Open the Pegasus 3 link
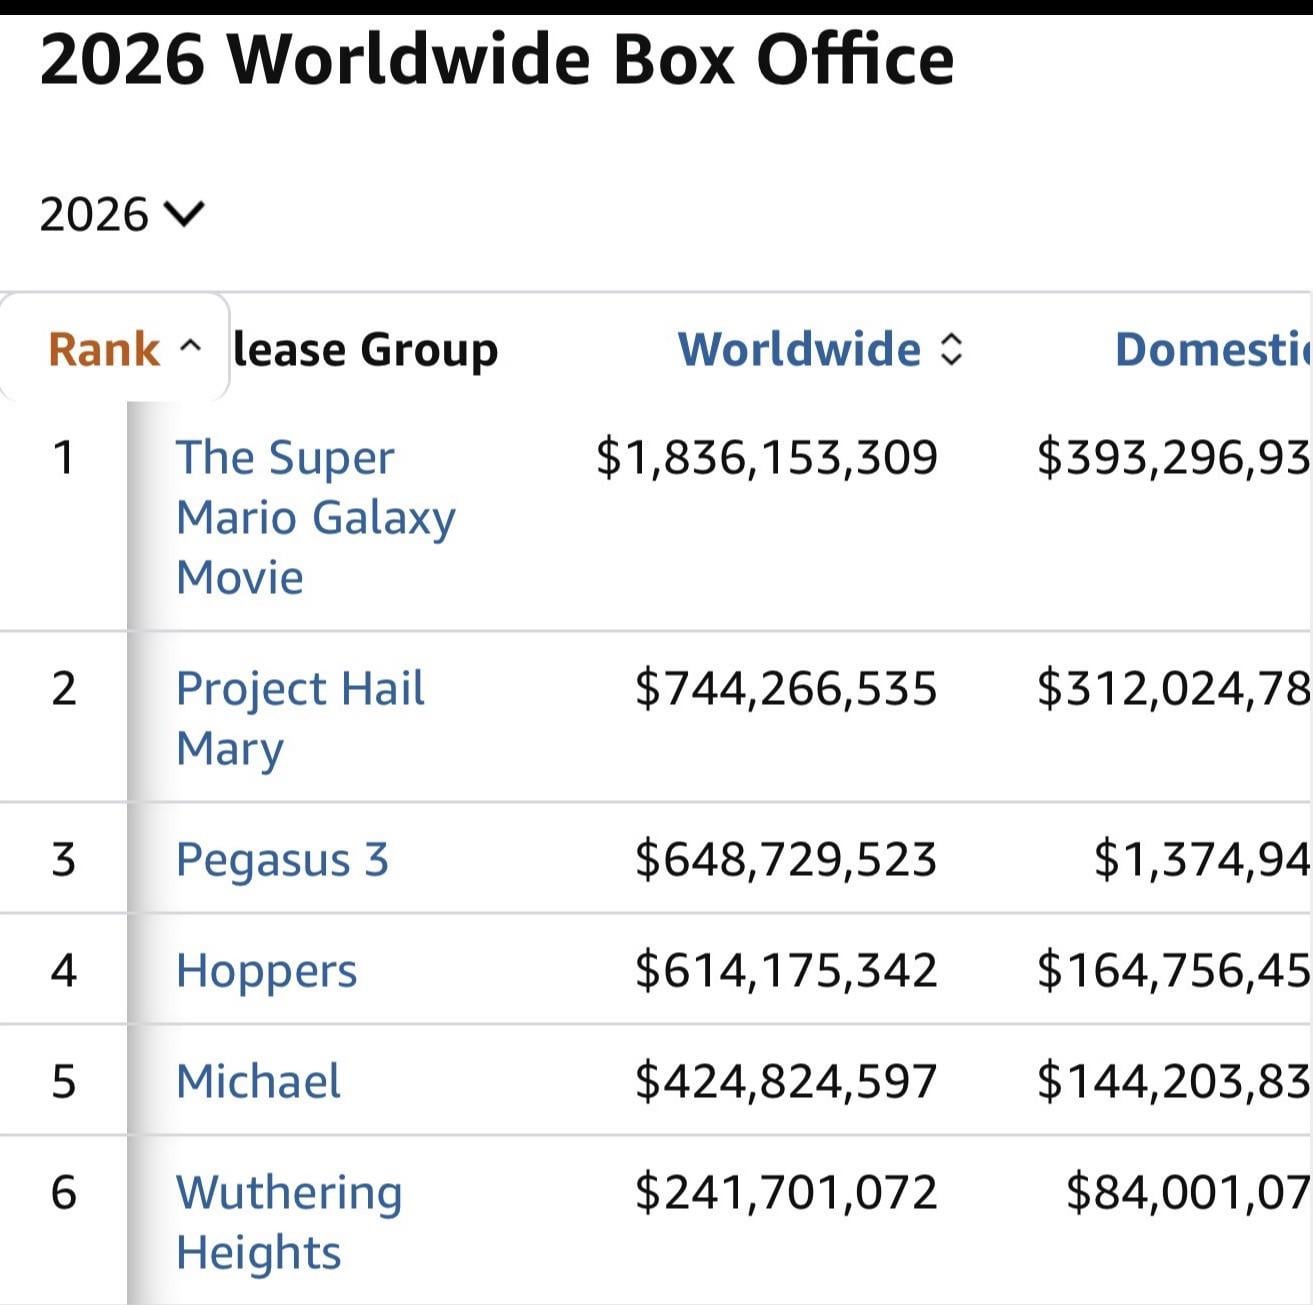Image resolution: width=1313 pixels, height=1305 pixels. click(x=282, y=859)
